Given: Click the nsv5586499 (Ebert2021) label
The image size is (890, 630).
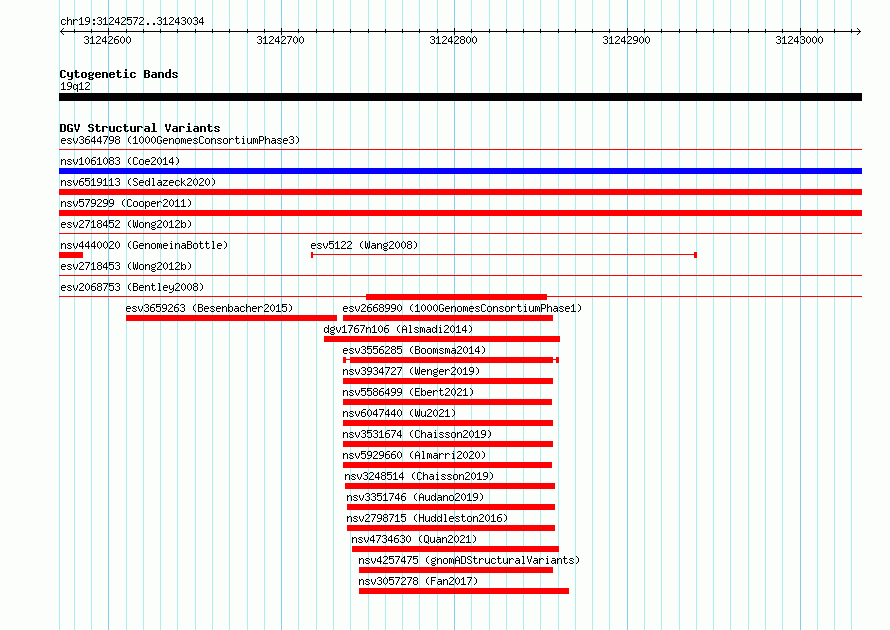Looking at the screenshot, I should tap(408, 392).
